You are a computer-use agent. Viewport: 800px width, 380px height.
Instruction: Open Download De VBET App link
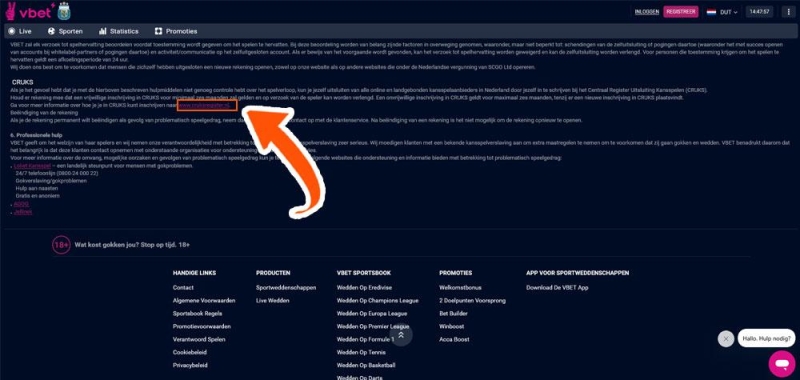(x=557, y=288)
